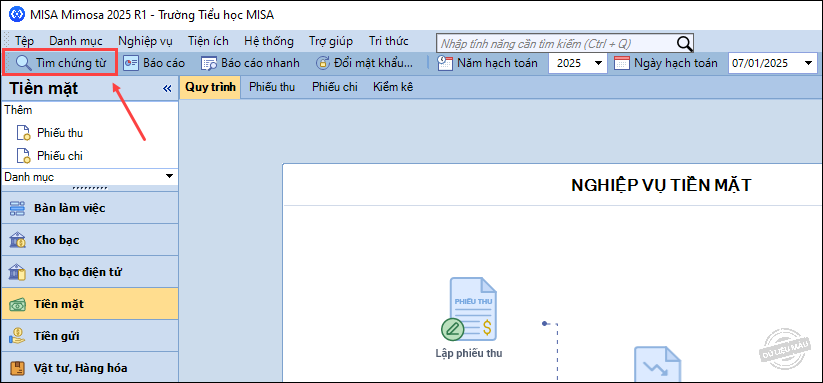This screenshot has height=383, width=823.
Task: Click the Lập phiếu thu workflow icon
Action: (x=469, y=310)
